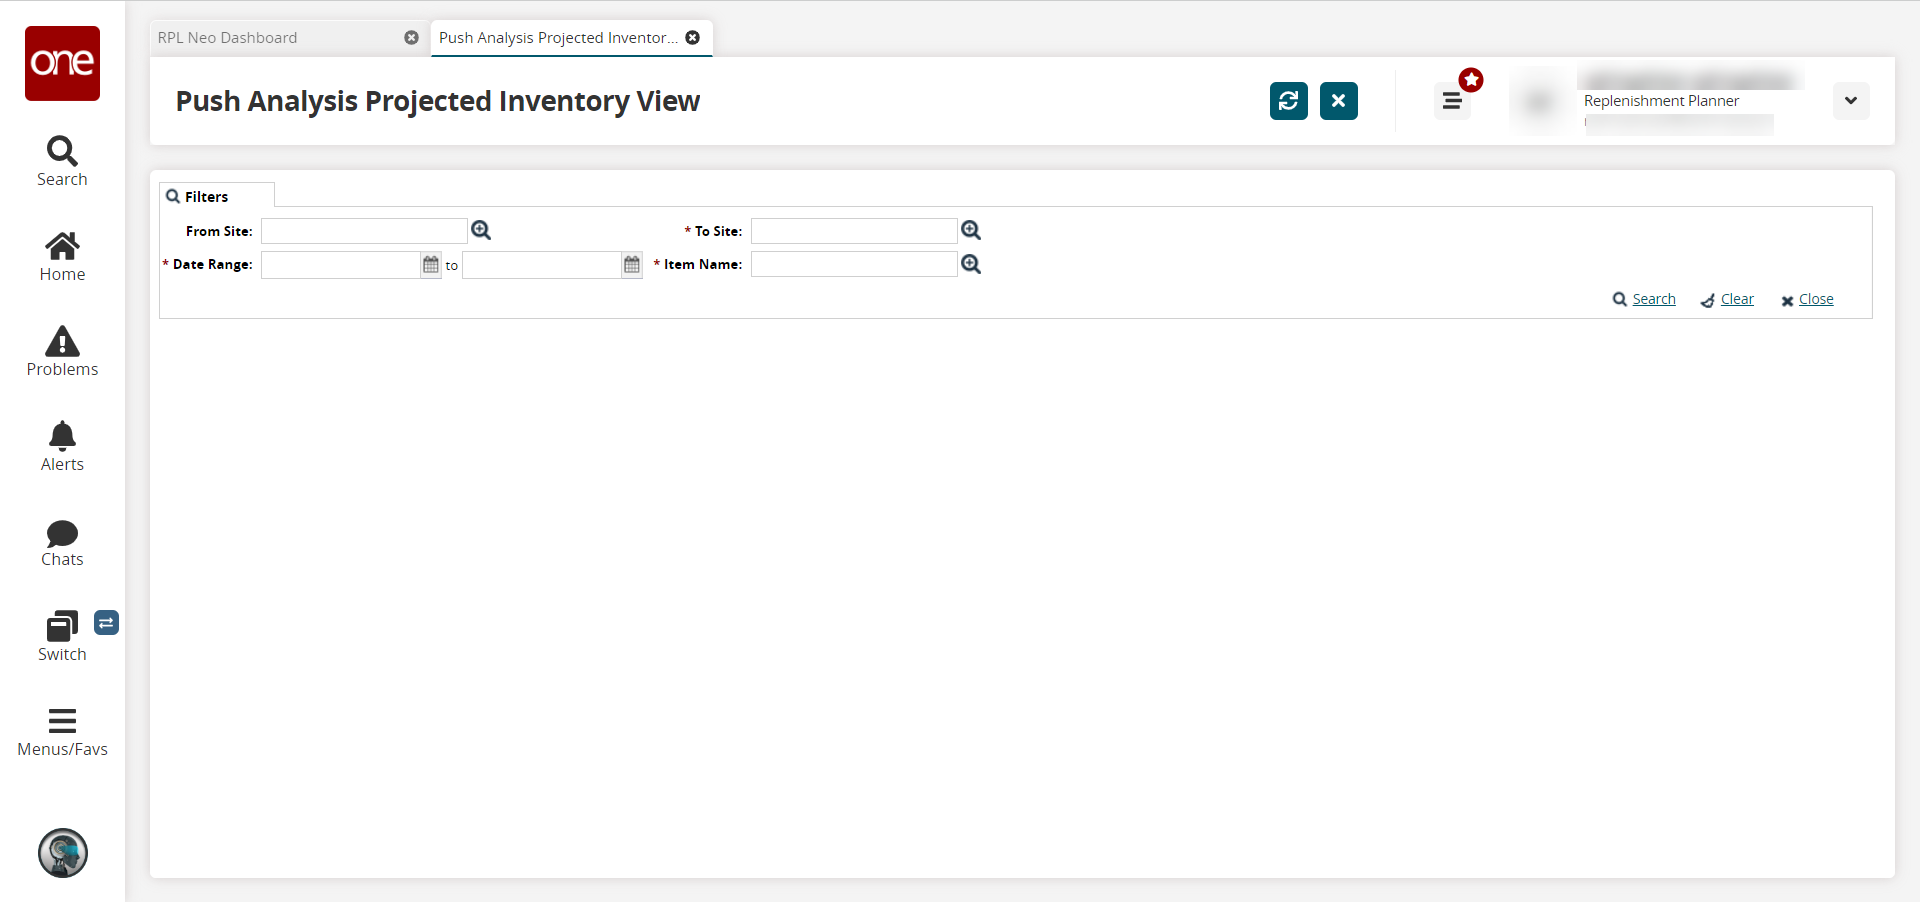Open the hamburger menu with star badge
Screen dimensions: 1920x902
pos(1452,101)
